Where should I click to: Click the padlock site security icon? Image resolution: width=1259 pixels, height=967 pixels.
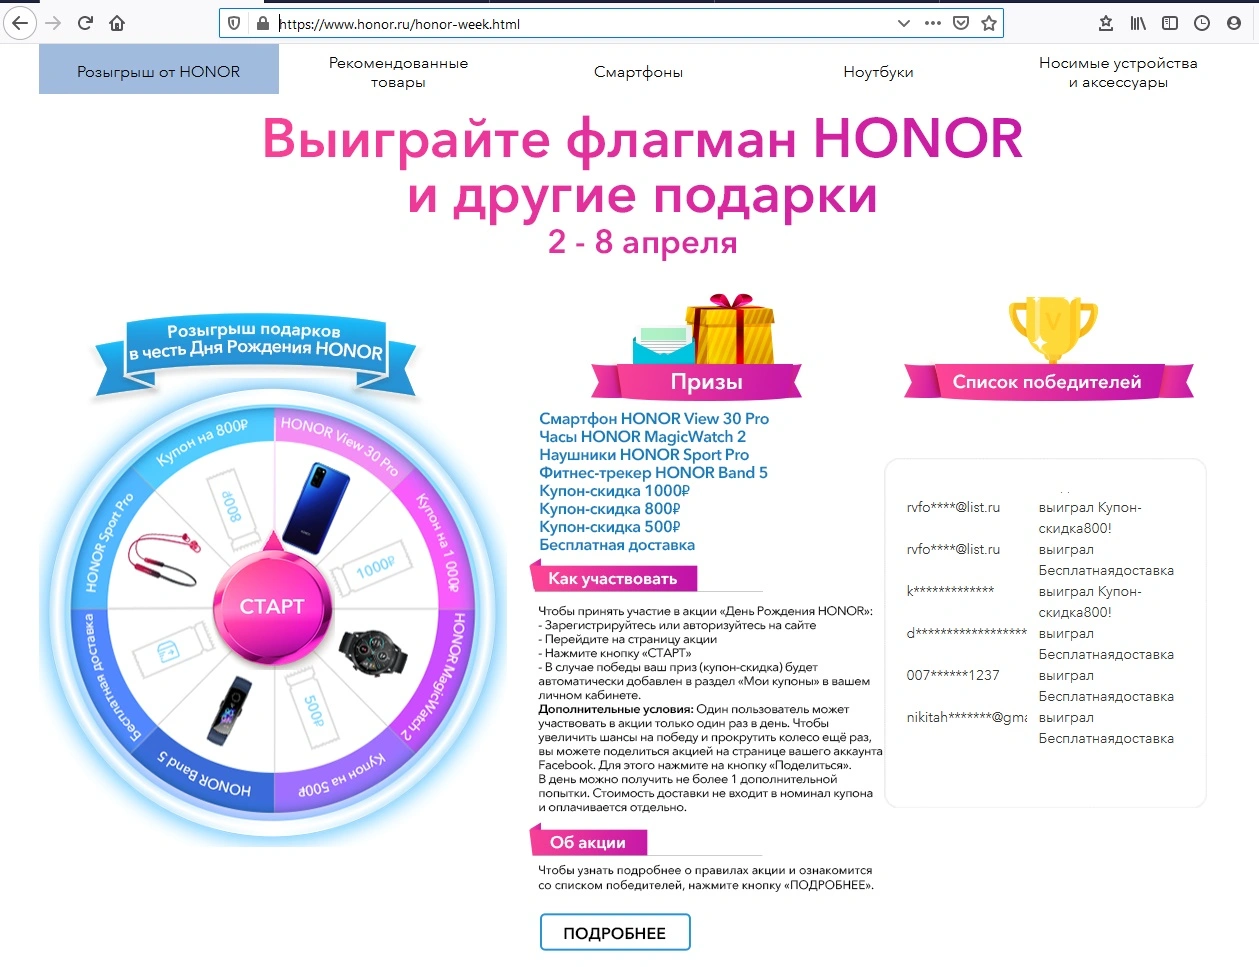(262, 23)
